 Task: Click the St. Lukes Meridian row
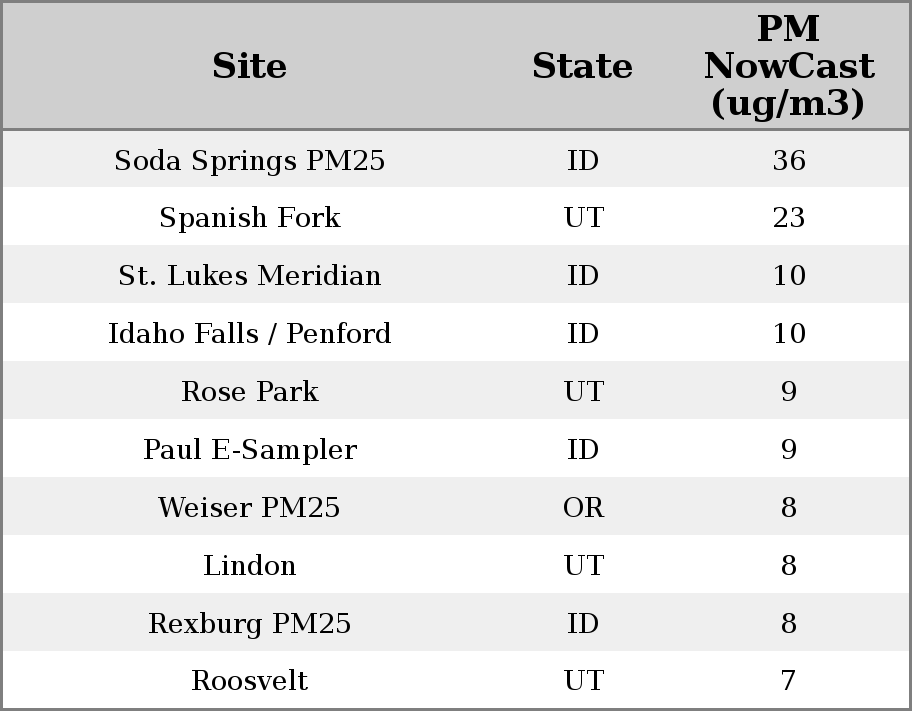click(x=249, y=276)
